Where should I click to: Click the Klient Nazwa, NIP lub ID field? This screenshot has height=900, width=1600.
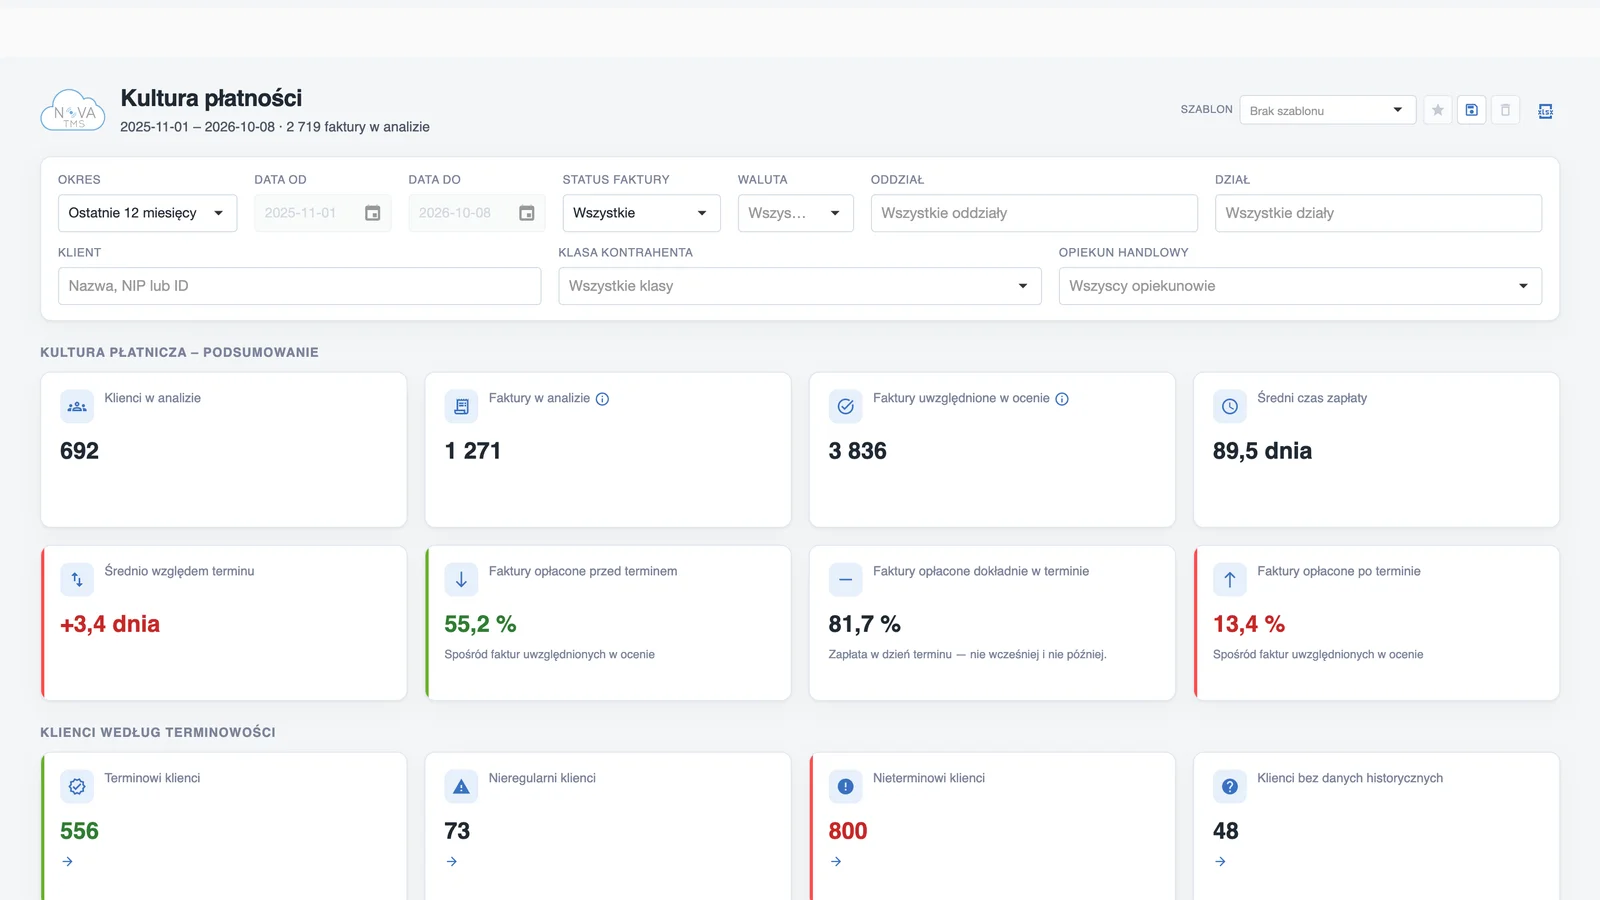pos(299,286)
